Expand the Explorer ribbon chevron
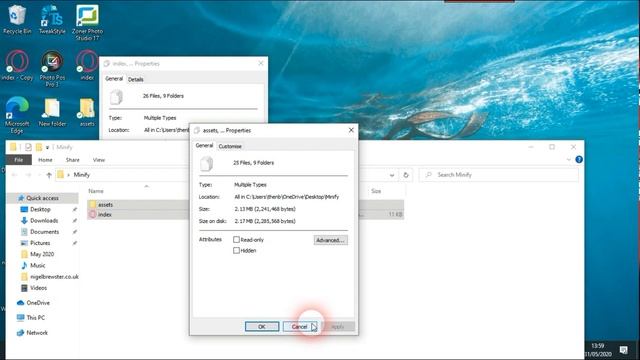 569,160
